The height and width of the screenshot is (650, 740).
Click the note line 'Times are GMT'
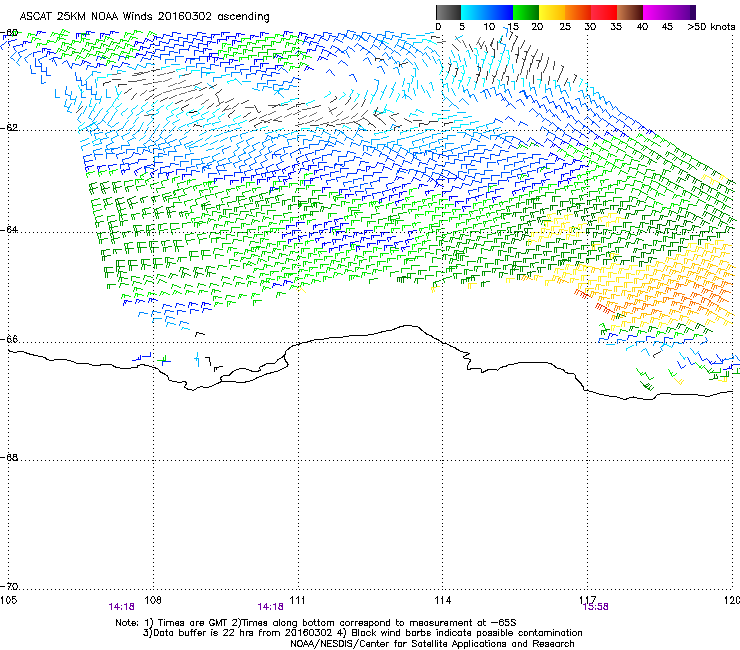(192, 623)
